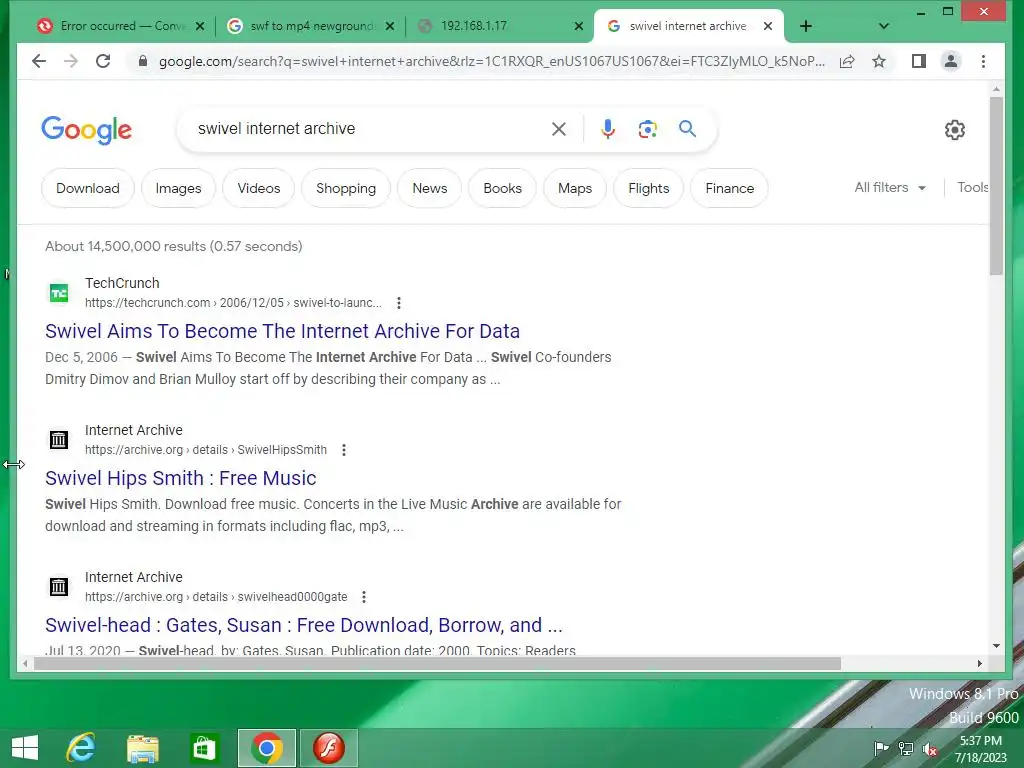The width and height of the screenshot is (1024, 768).
Task: Open a new tab with the plus button
Action: coord(806,26)
